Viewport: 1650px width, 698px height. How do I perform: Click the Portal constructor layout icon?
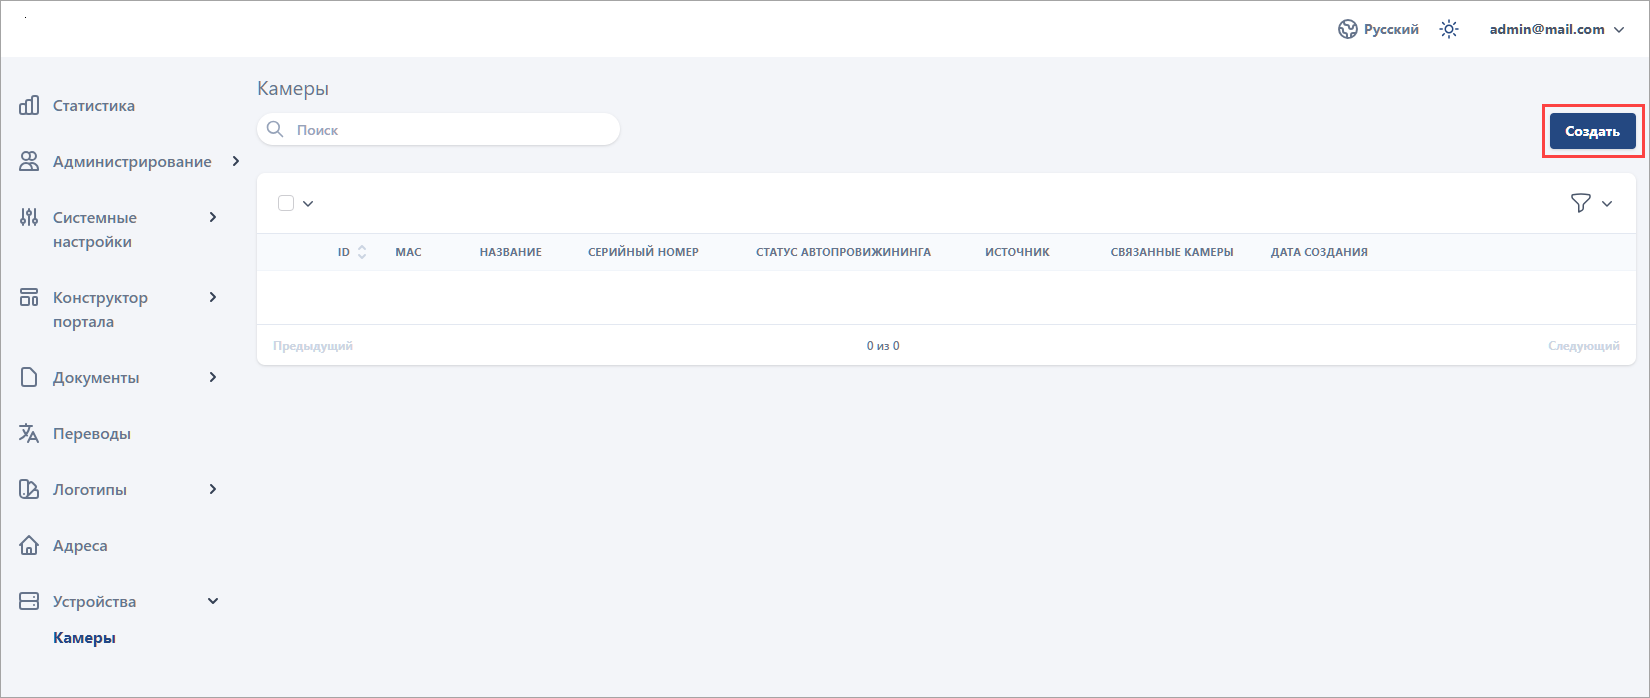point(29,297)
